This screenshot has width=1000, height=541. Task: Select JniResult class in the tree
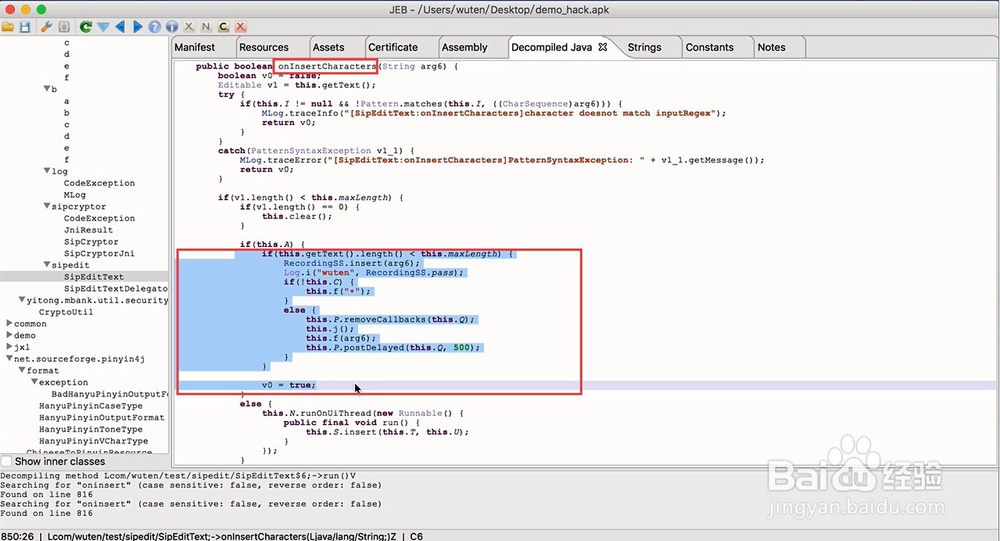[88, 230]
